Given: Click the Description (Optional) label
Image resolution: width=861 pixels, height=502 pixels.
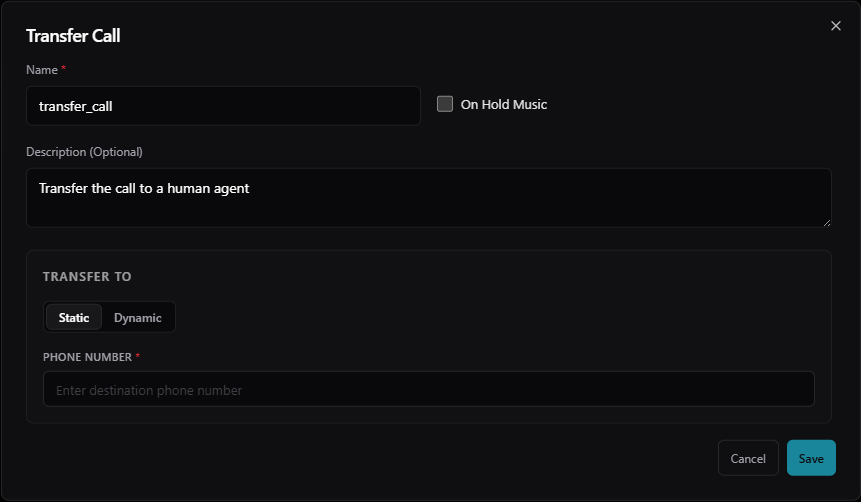Looking at the screenshot, I should 84,152.
